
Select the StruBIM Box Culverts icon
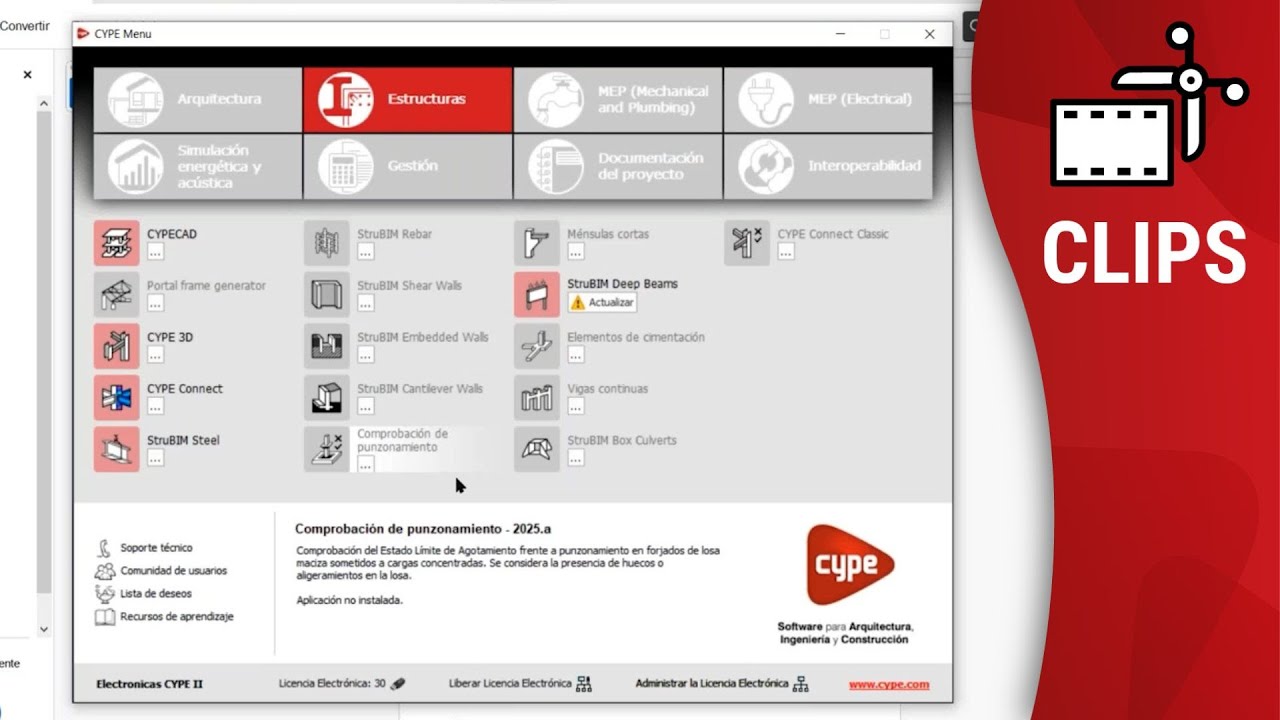point(537,449)
